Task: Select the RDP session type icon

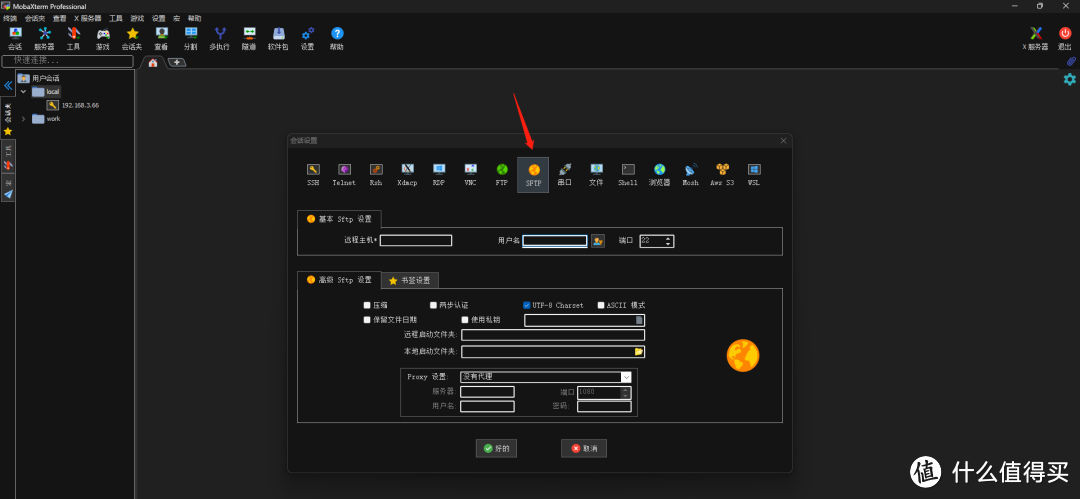Action: pyautogui.click(x=439, y=175)
